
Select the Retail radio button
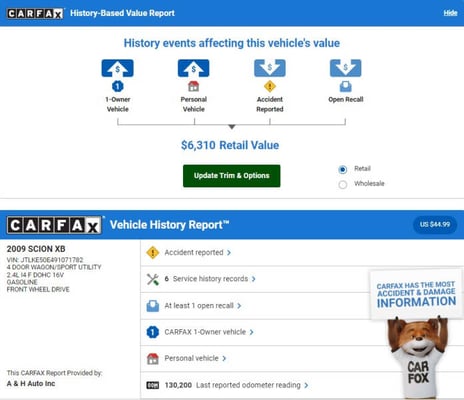click(342, 169)
